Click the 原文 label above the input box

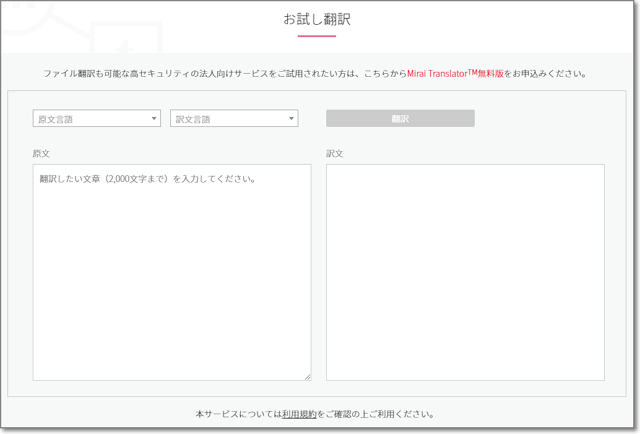(41, 154)
